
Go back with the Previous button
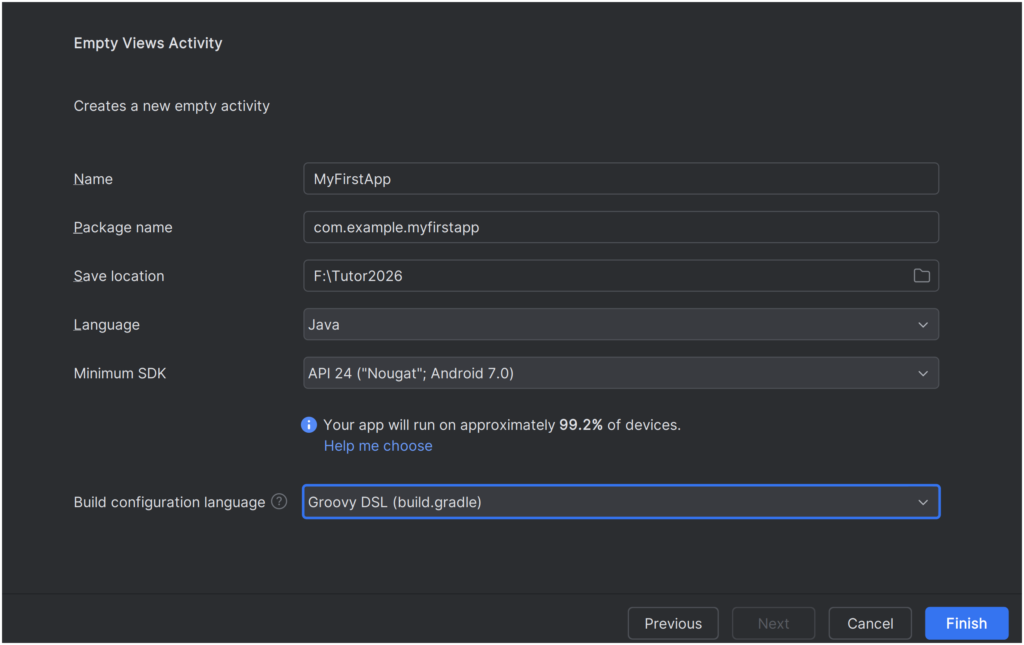coord(673,623)
